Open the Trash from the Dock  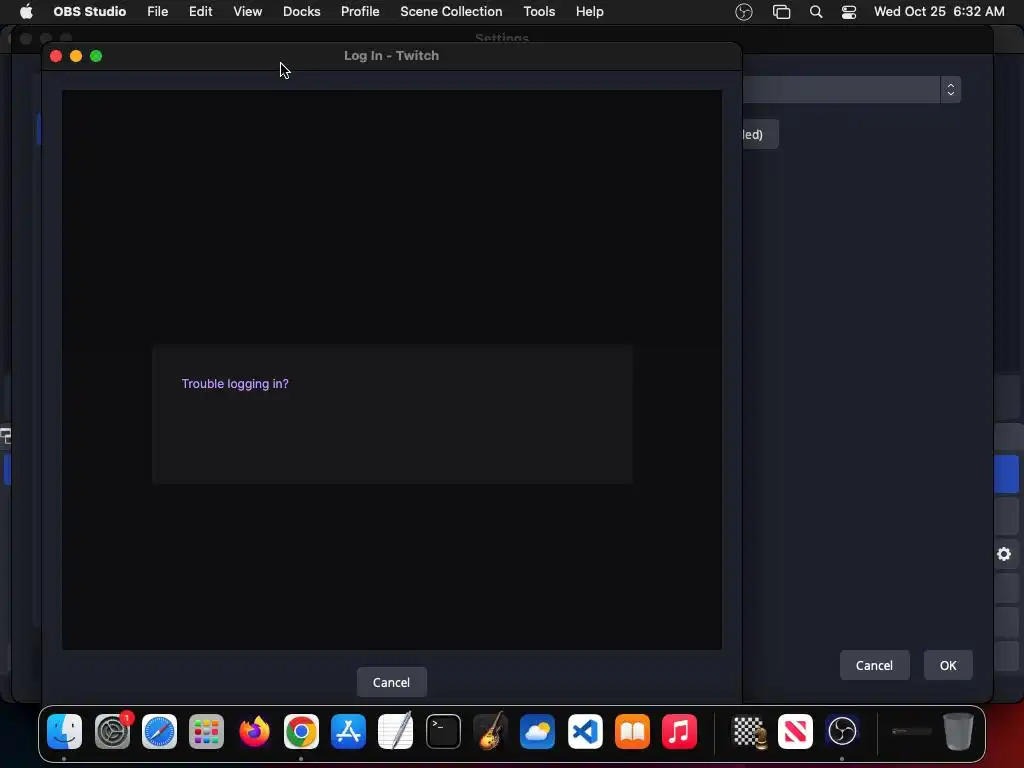(958, 731)
